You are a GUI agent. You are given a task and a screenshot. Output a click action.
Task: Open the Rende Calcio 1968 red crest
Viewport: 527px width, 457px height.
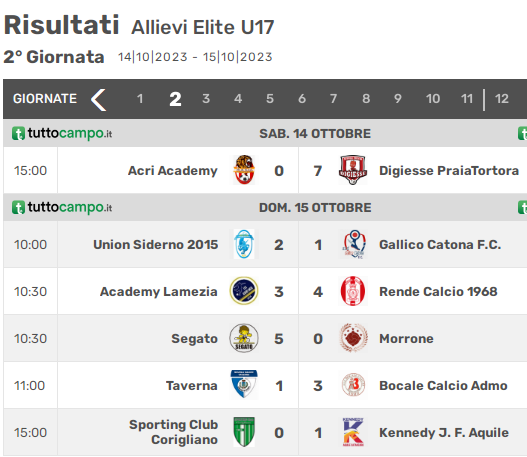click(x=353, y=291)
